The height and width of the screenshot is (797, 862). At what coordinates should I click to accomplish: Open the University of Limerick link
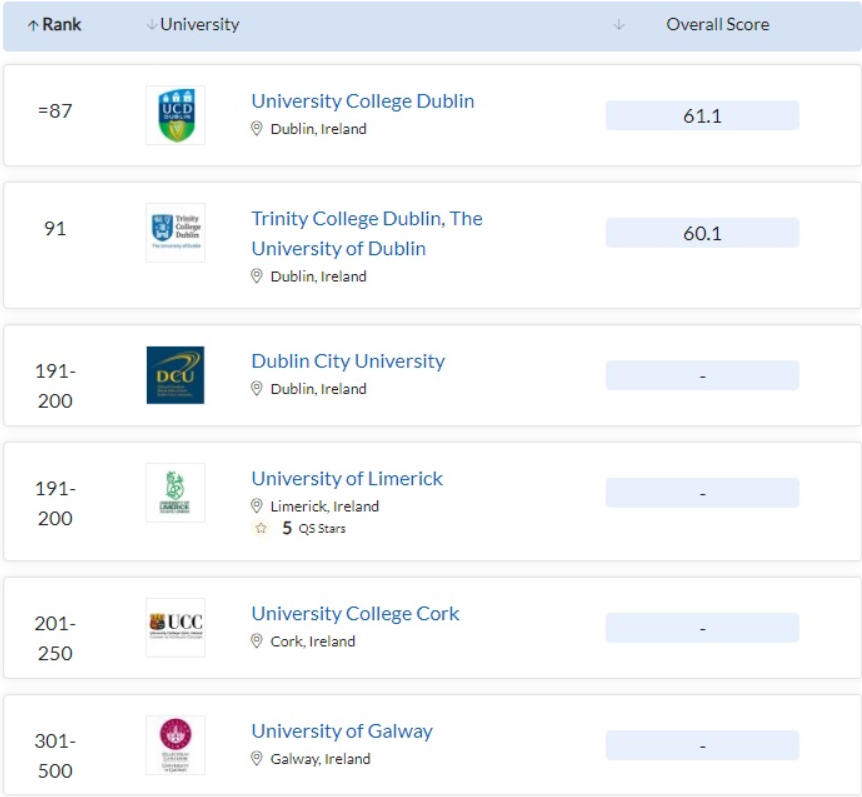coord(346,478)
